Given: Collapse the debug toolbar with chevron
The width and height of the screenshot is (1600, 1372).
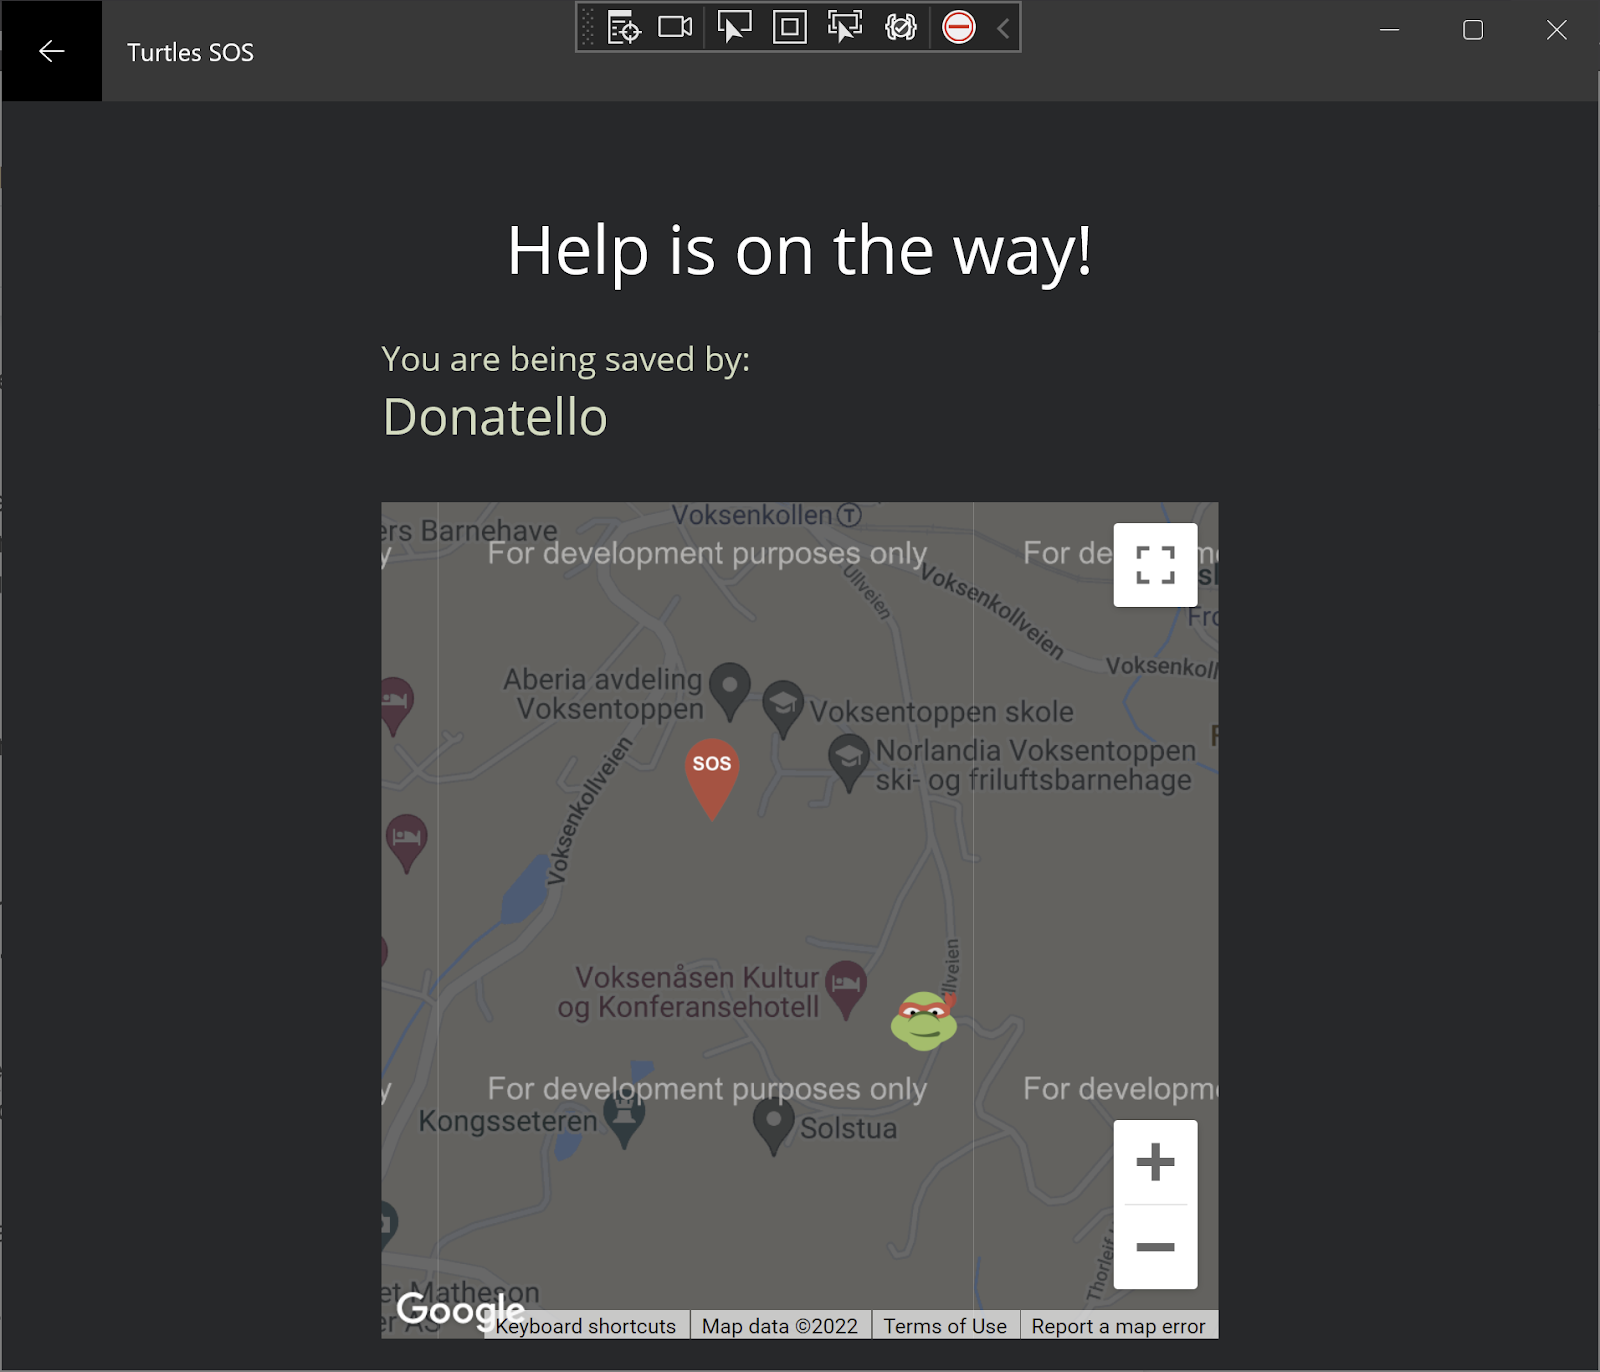Looking at the screenshot, I should pyautogui.click(x=1004, y=28).
